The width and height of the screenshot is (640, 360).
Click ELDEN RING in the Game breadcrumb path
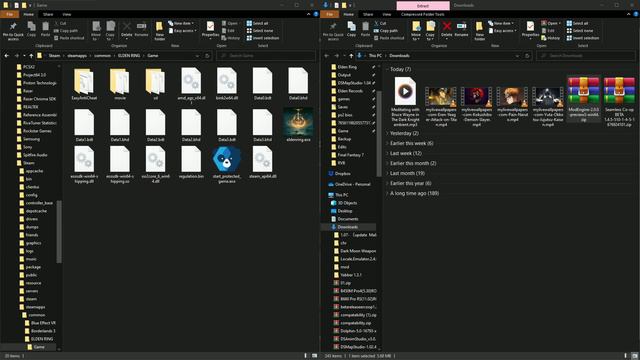click(129, 56)
